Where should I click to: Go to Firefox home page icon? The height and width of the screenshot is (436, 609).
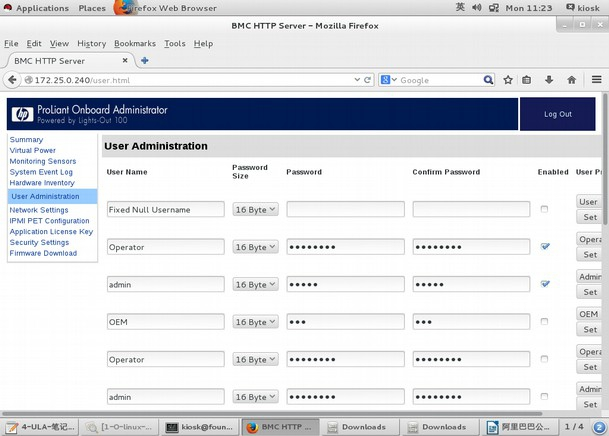[571, 80]
